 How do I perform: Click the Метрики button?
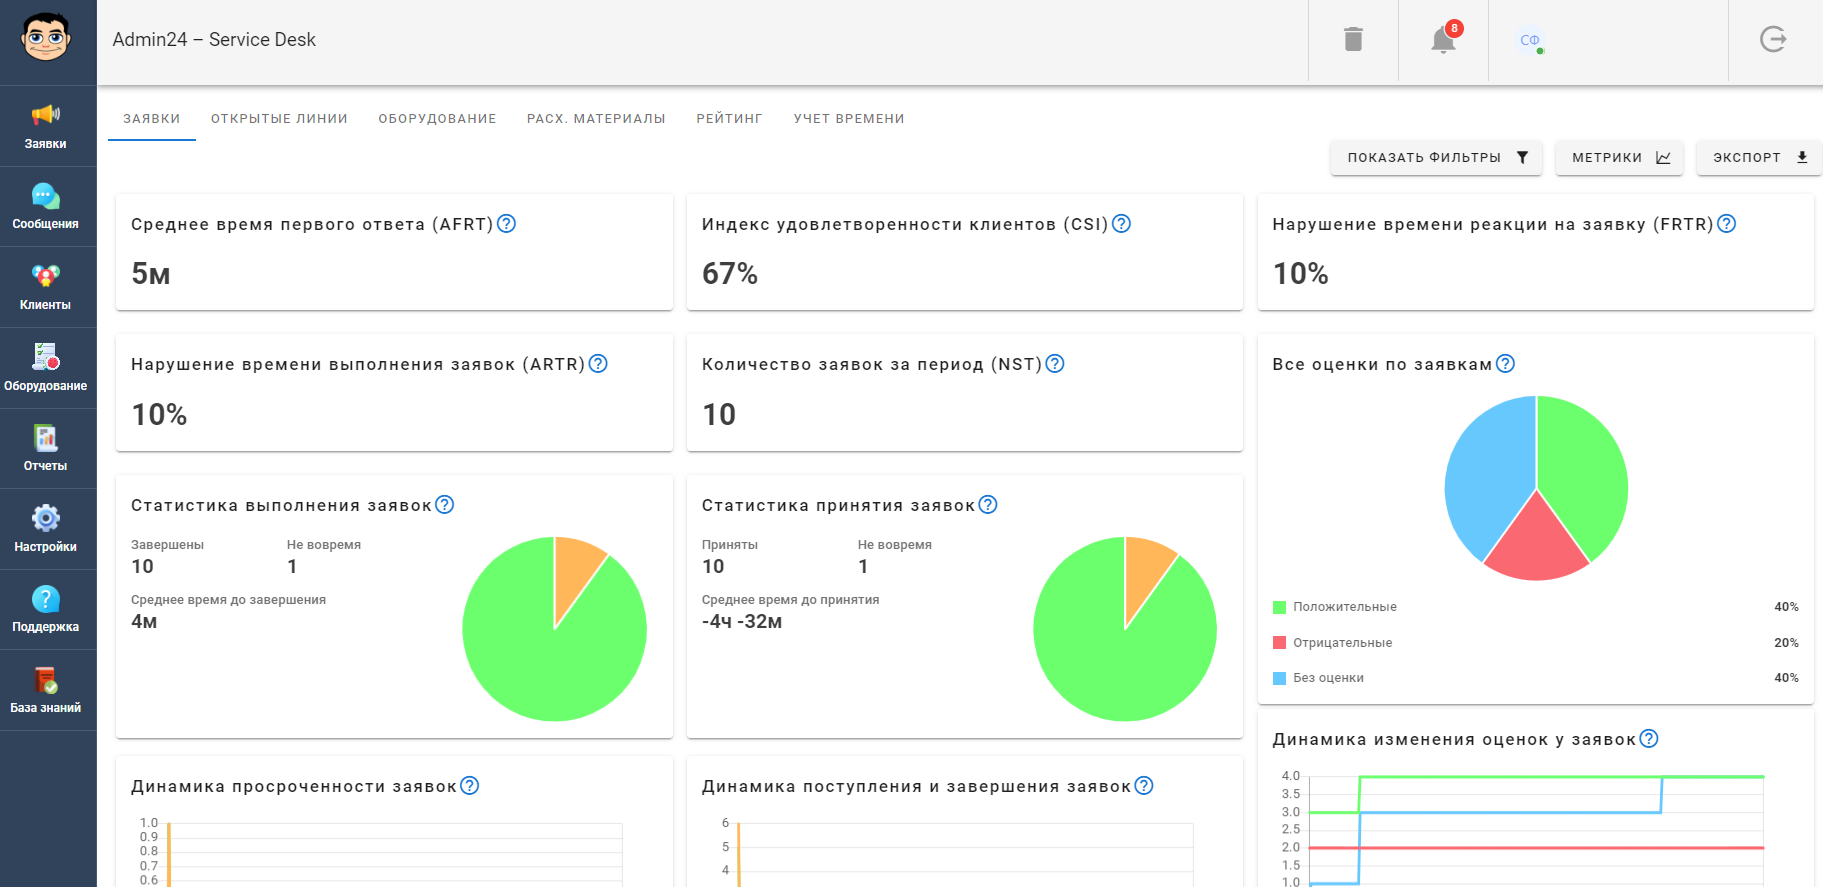pos(1619,158)
